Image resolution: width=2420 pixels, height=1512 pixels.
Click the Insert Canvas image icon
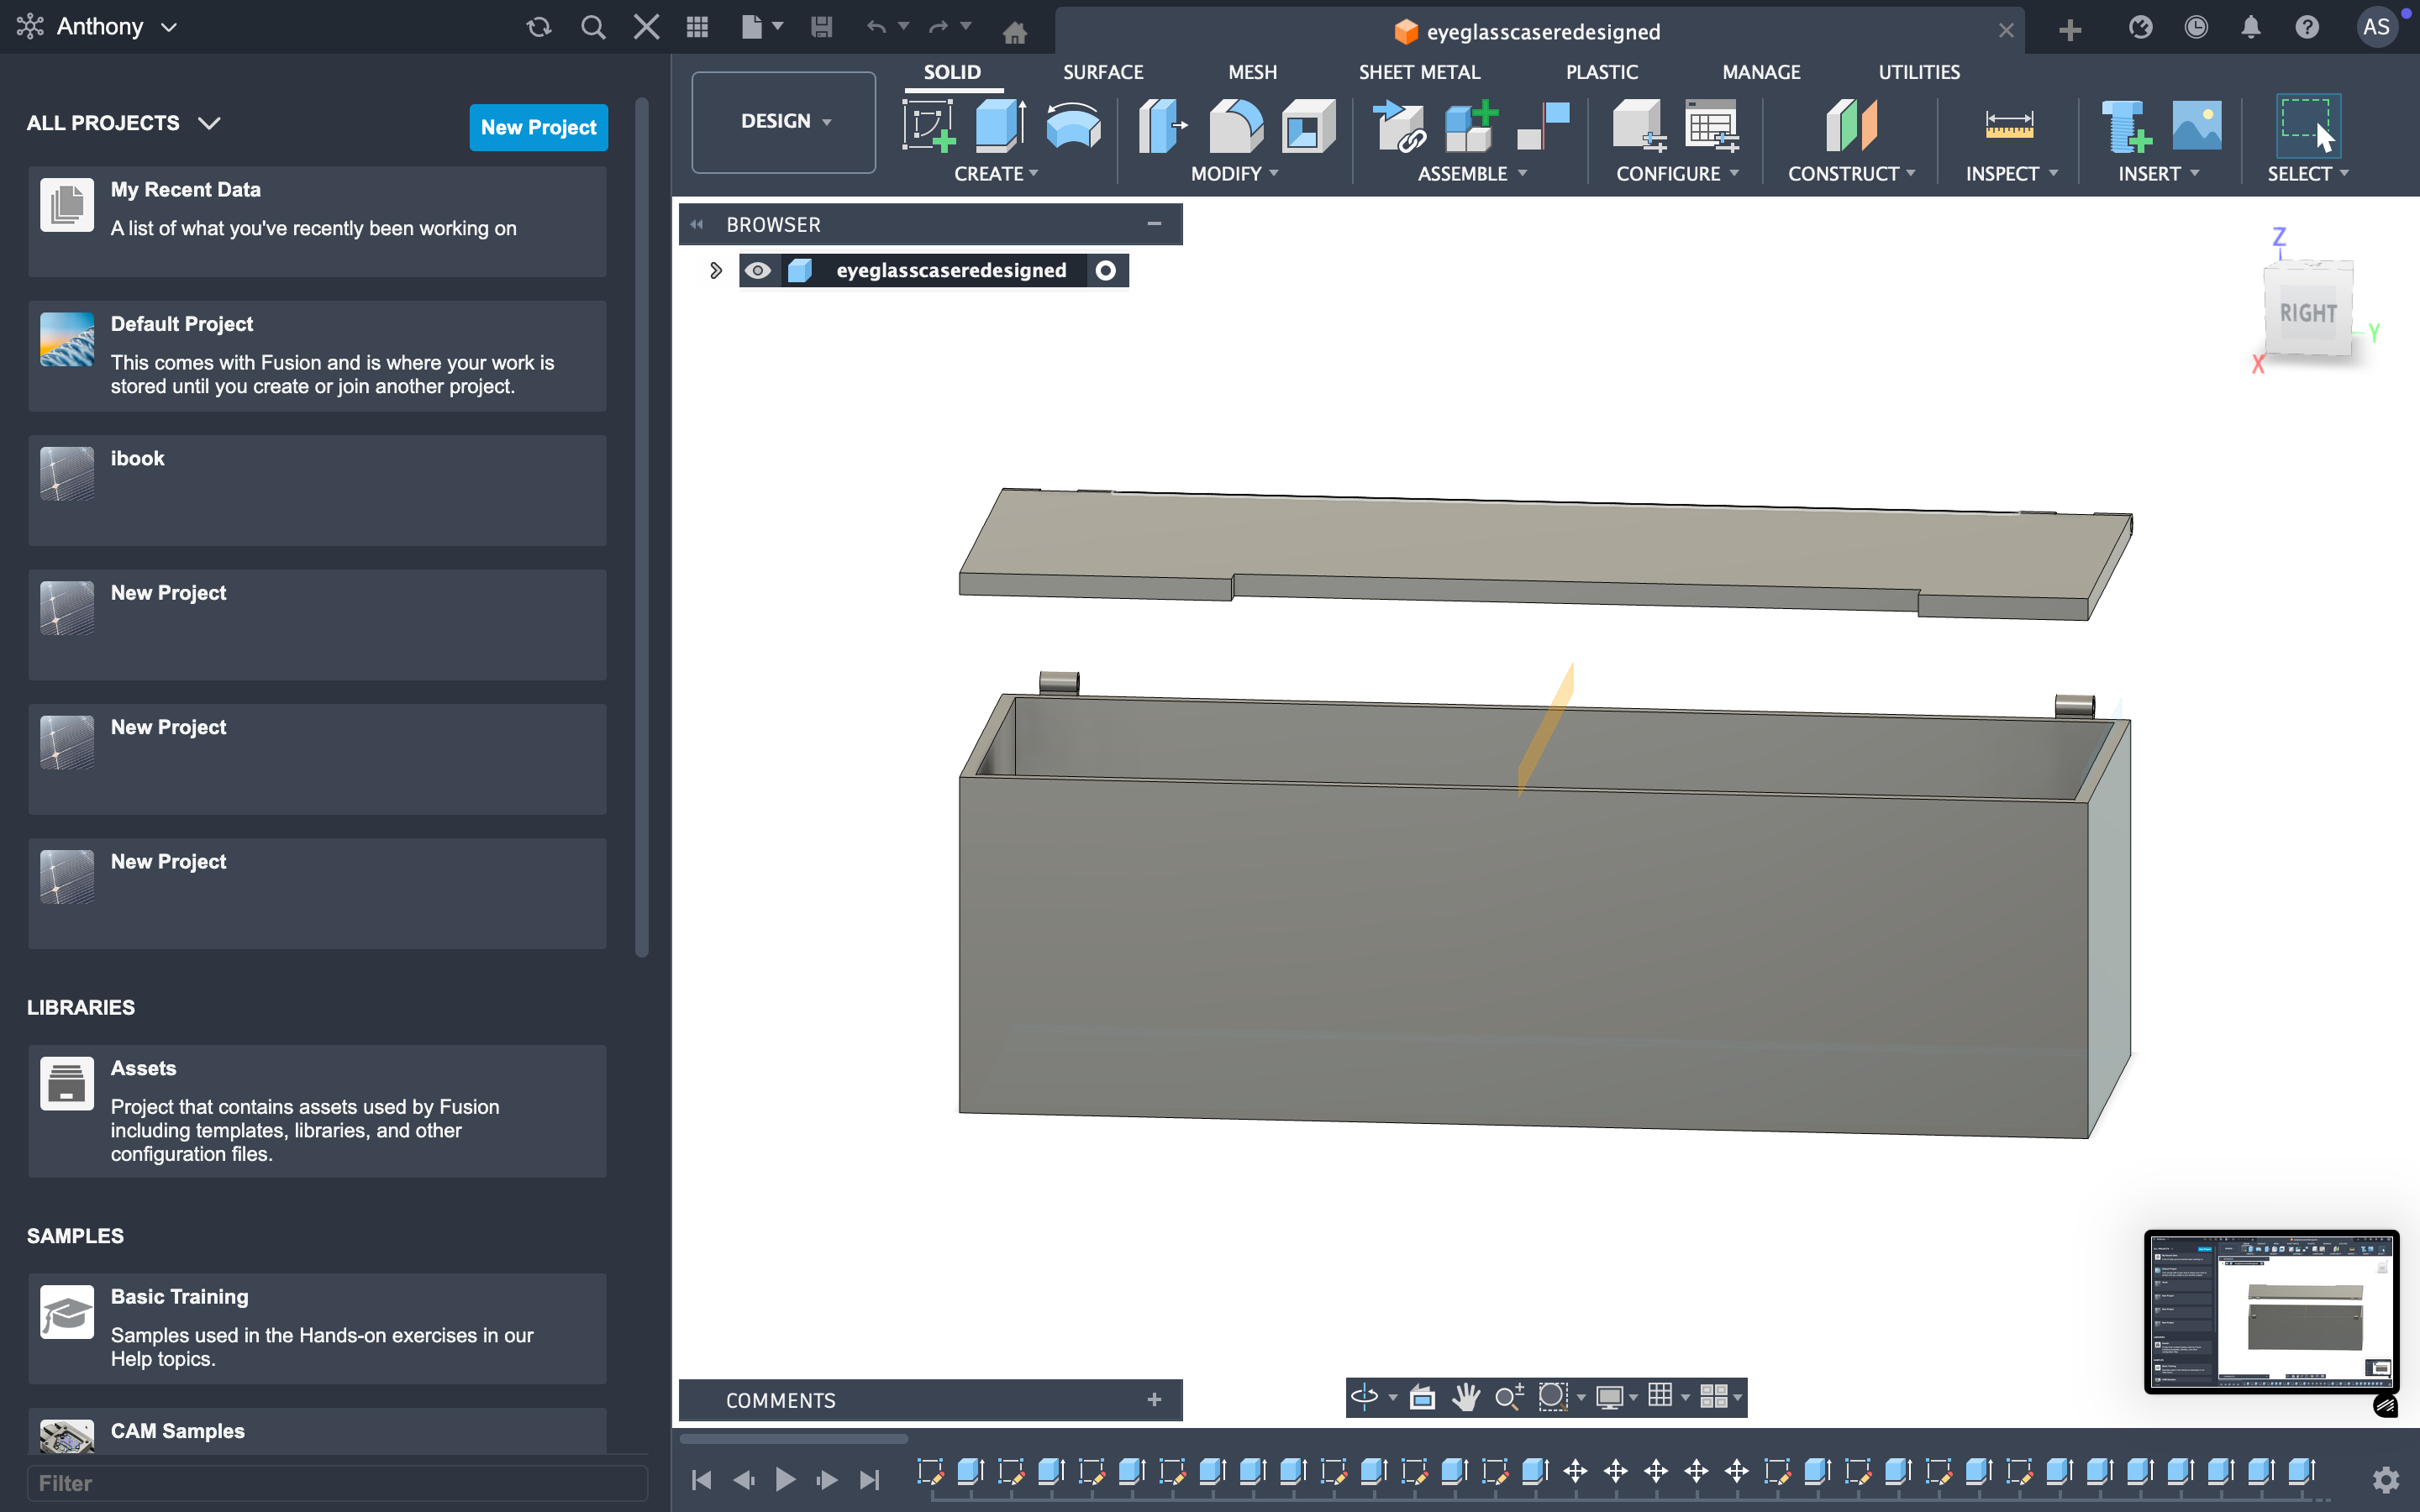[2196, 126]
